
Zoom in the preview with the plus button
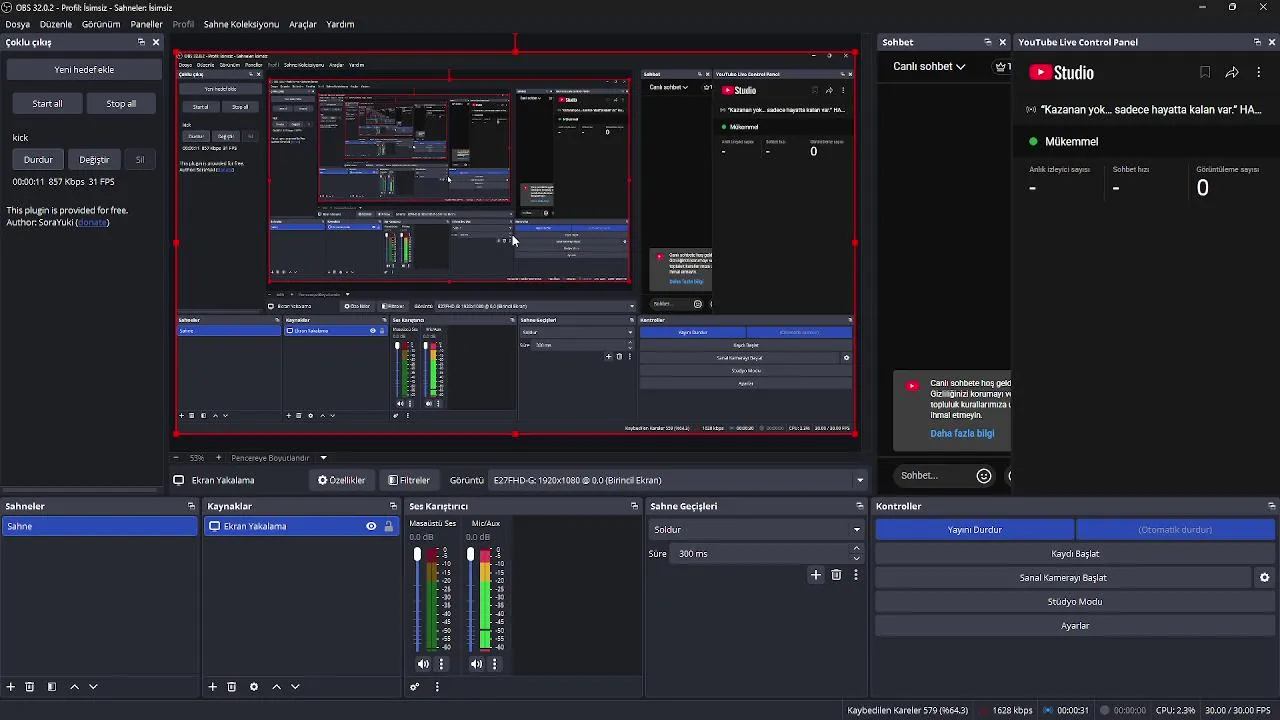(218, 458)
